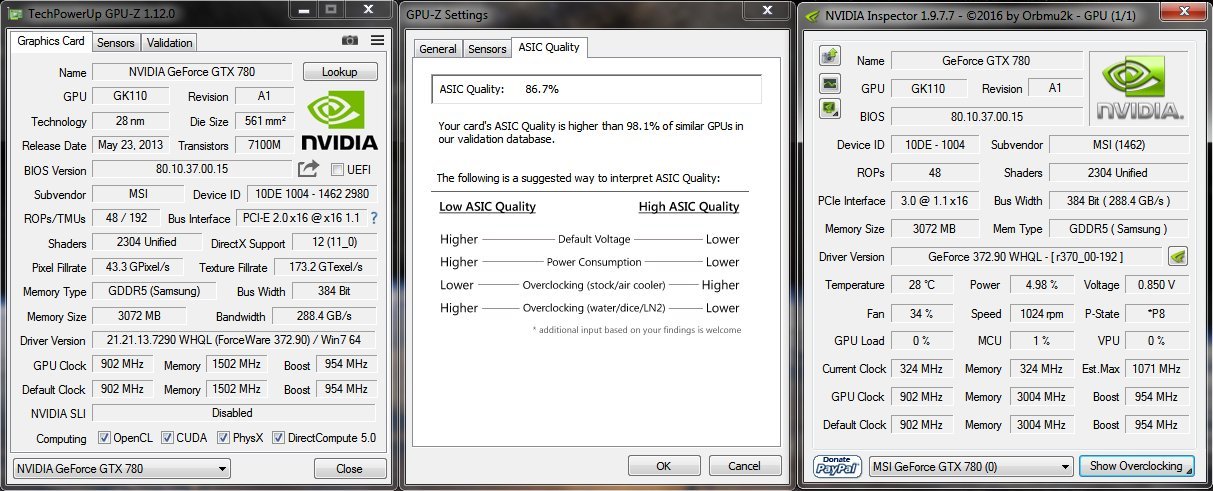
Task: Open the GPU-Z hamburger menu
Action: 377,40
